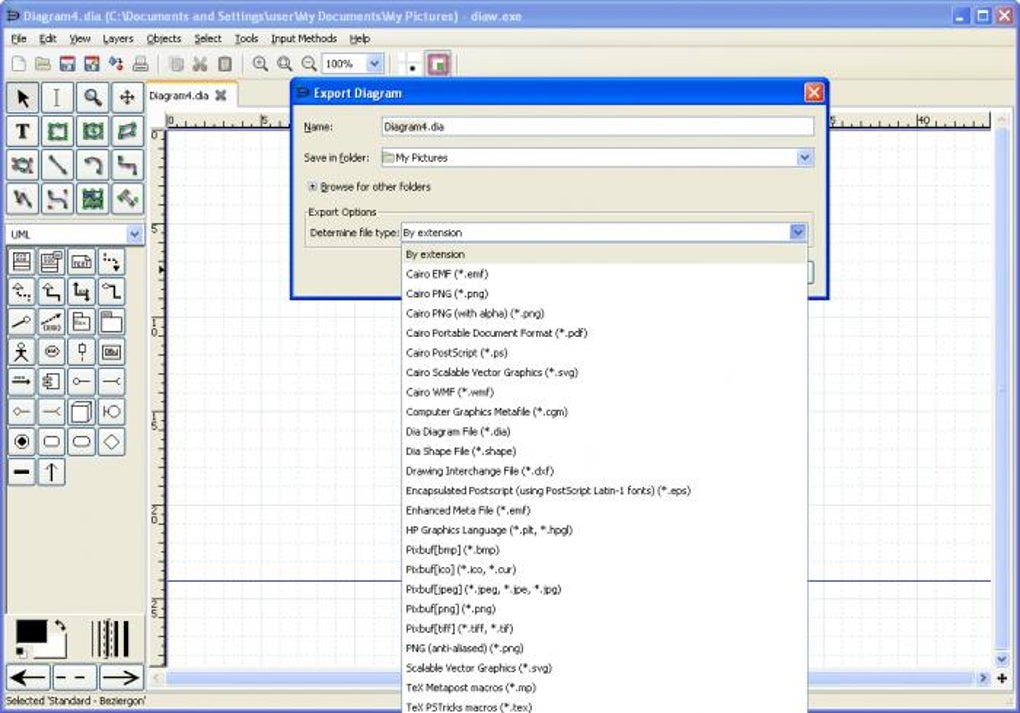
Task: Click the UML Actor shape
Action: pos(22,351)
